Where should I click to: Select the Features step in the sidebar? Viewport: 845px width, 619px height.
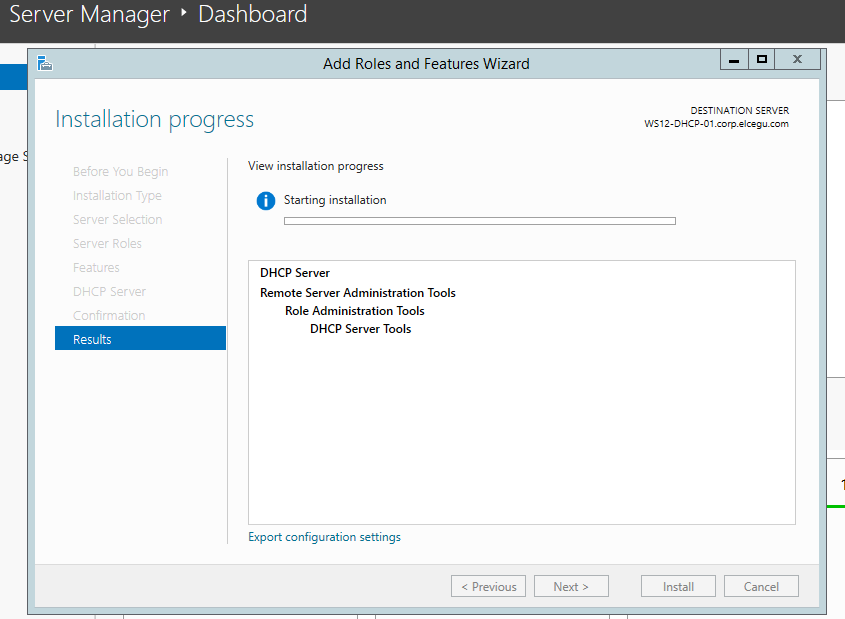tap(96, 268)
